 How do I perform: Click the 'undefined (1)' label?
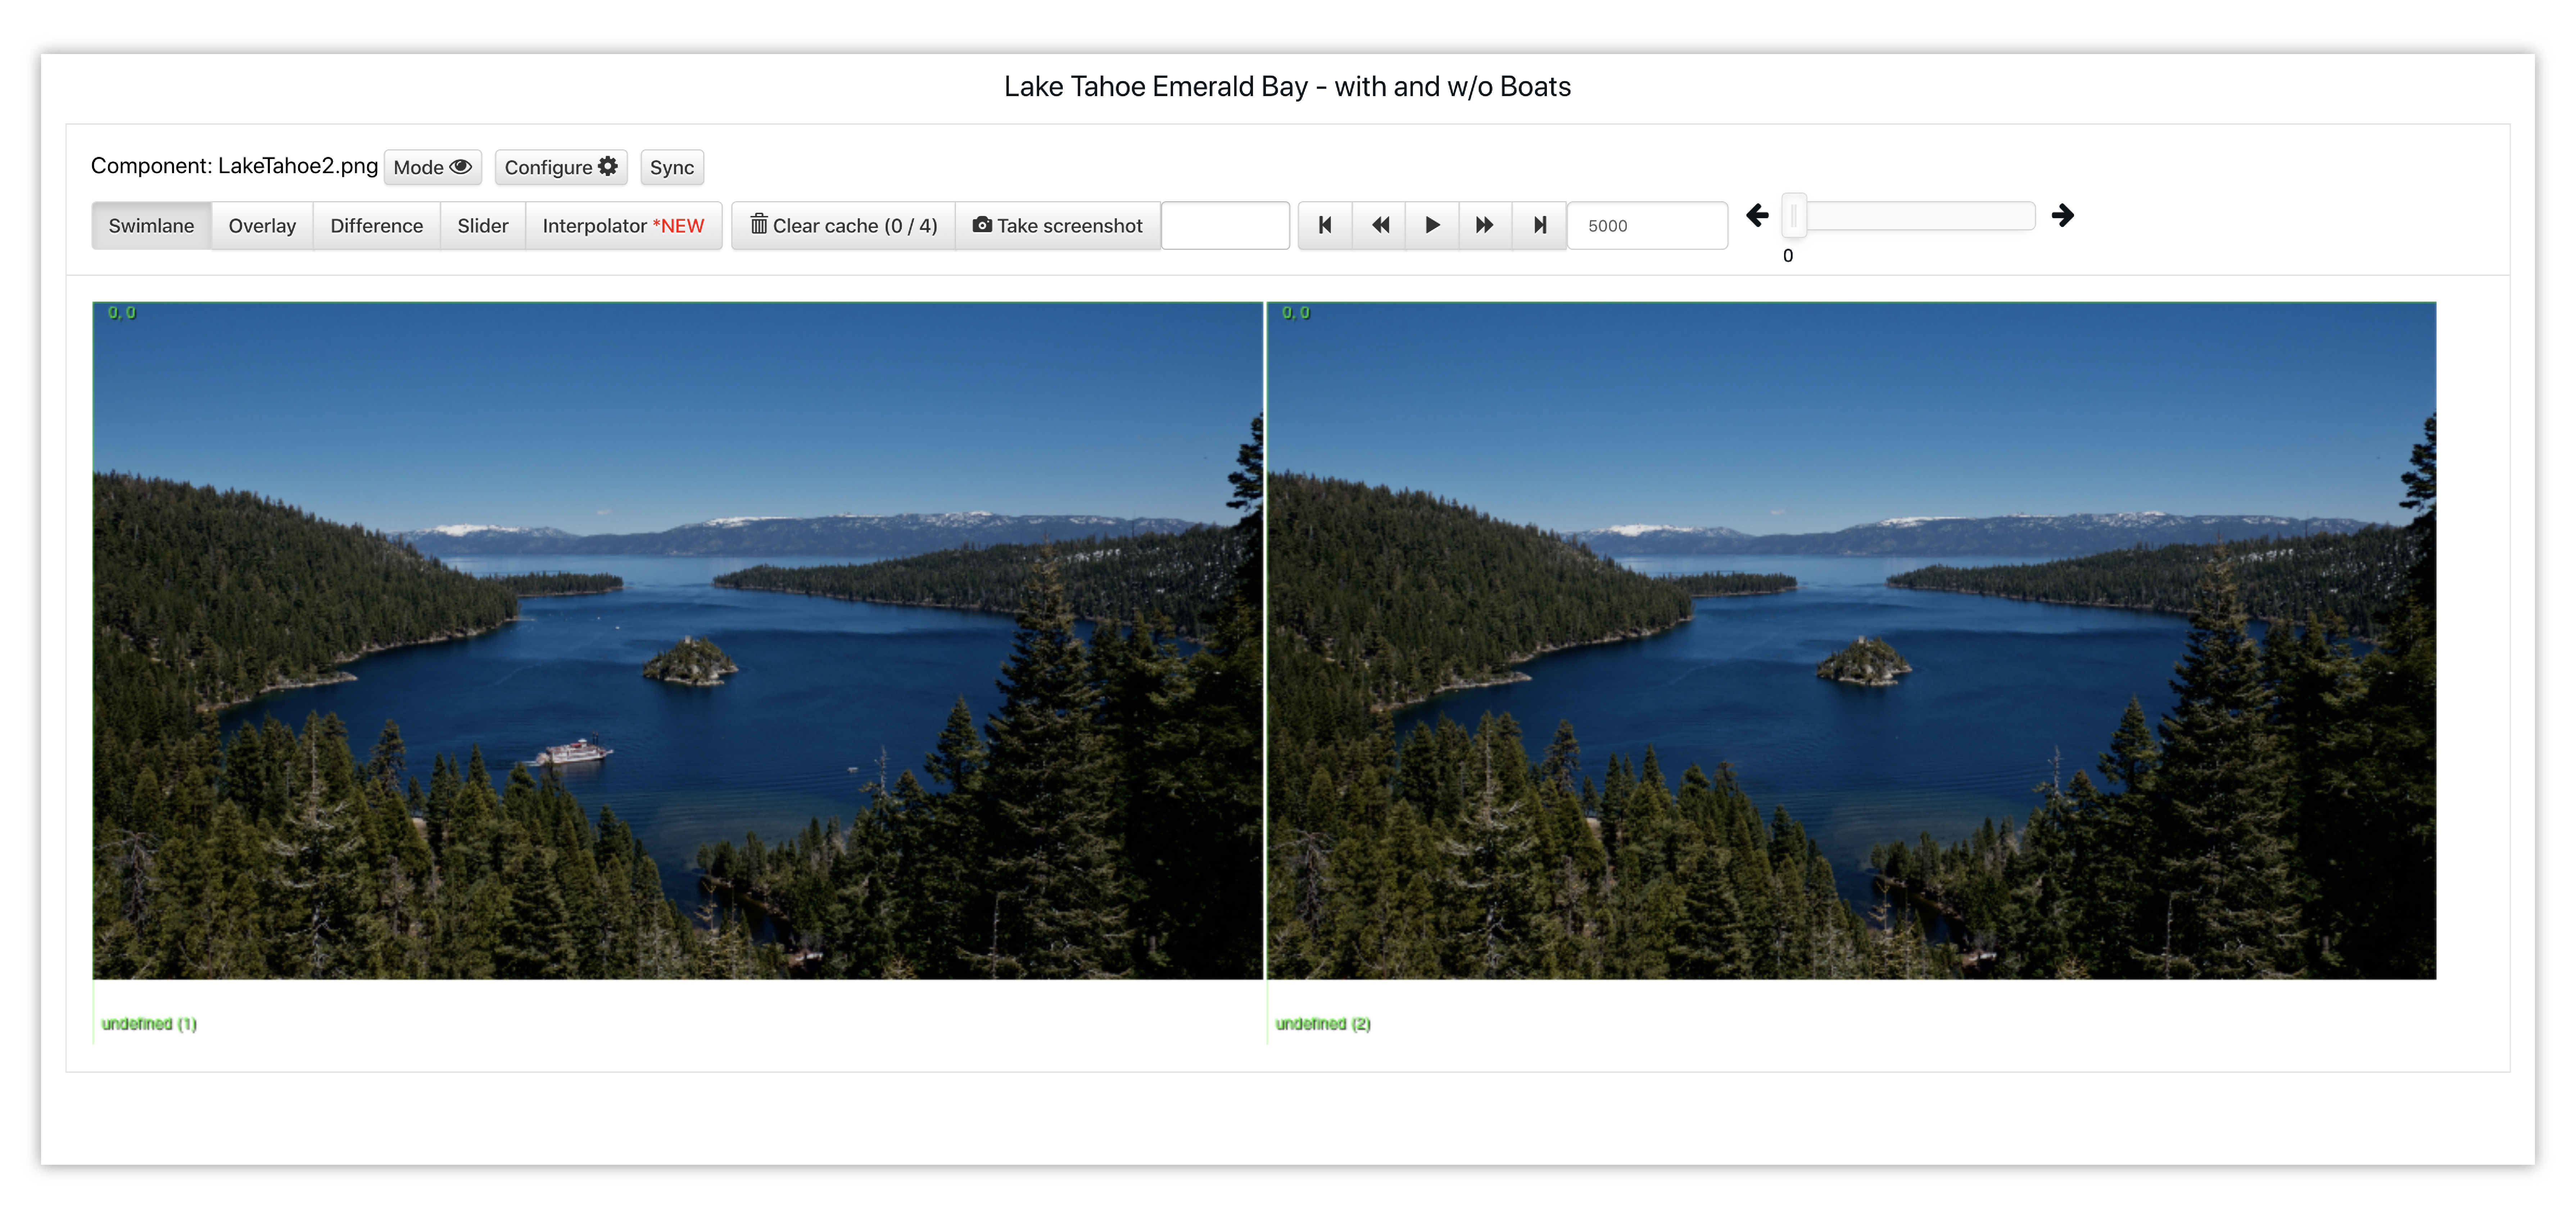click(x=149, y=1024)
